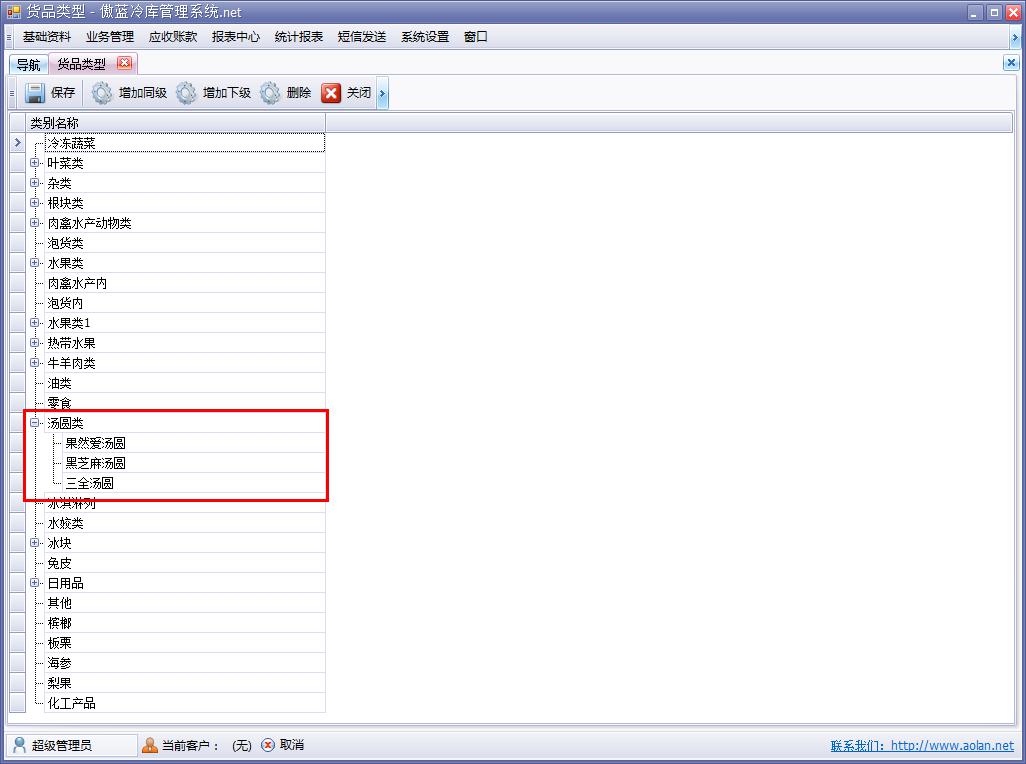This screenshot has height=764, width=1026.
Task: Close the 货品类型 tab with its red X
Action: 124,63
